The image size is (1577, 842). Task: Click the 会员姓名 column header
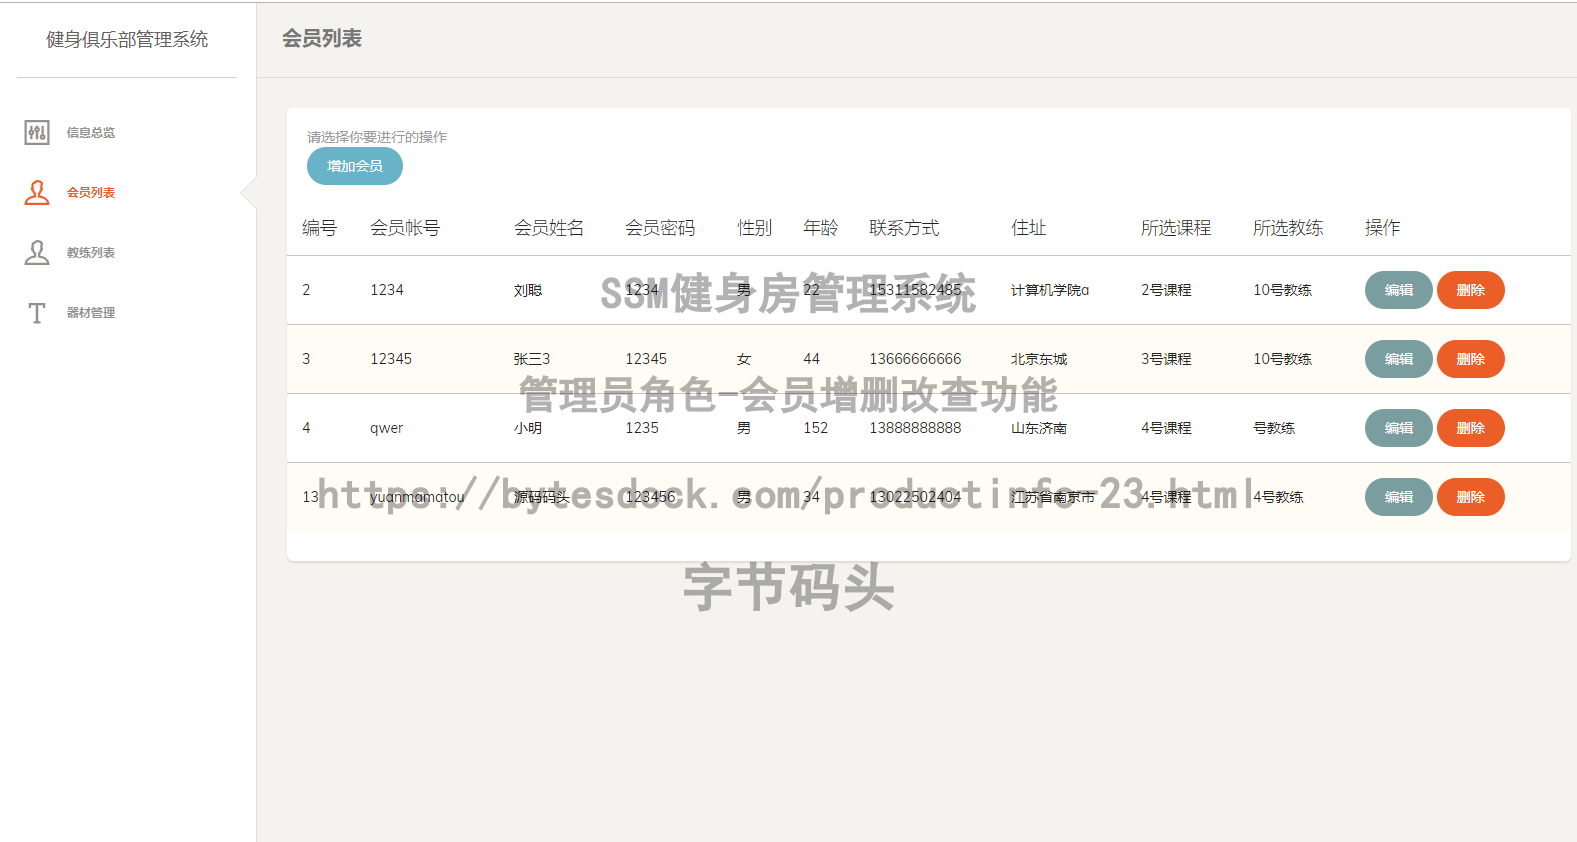pos(549,228)
